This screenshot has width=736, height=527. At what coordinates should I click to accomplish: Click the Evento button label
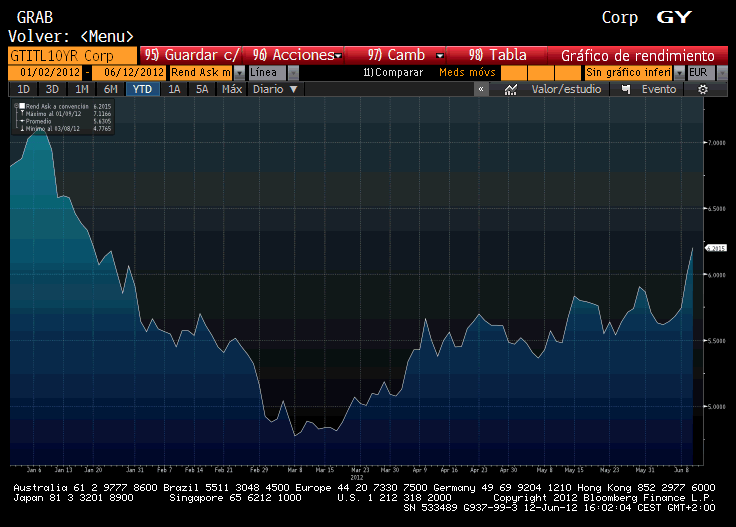click(659, 89)
